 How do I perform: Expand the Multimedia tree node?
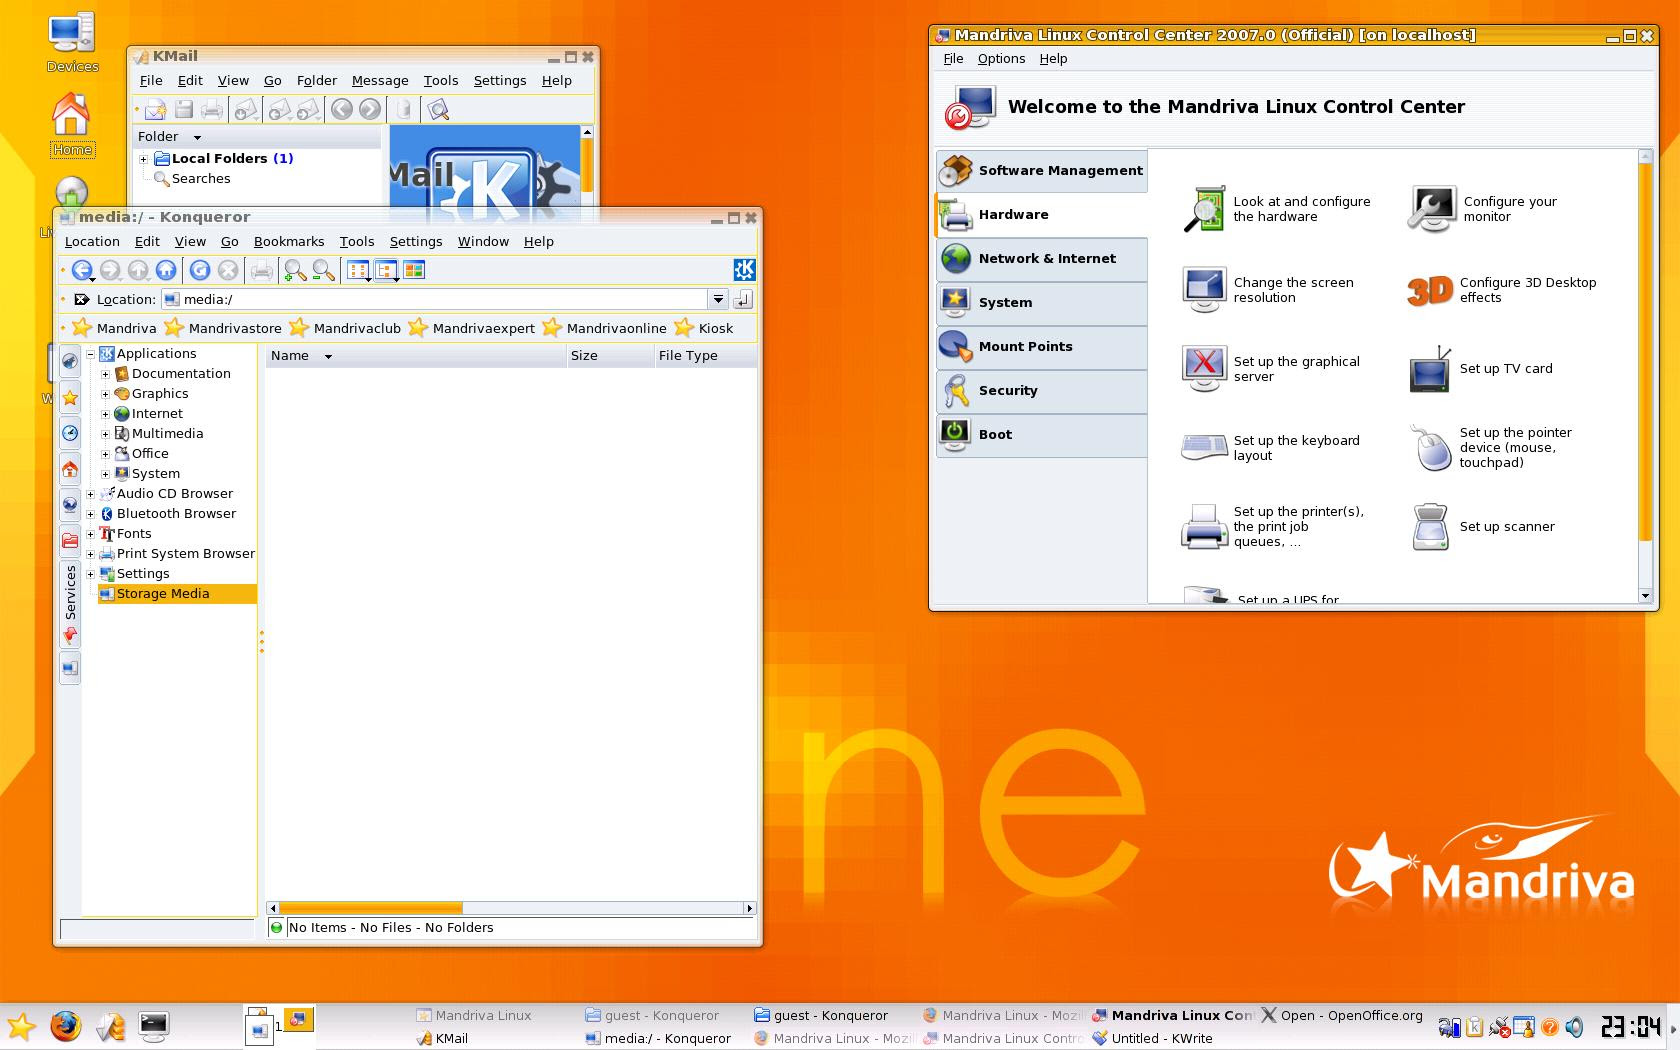(105, 434)
